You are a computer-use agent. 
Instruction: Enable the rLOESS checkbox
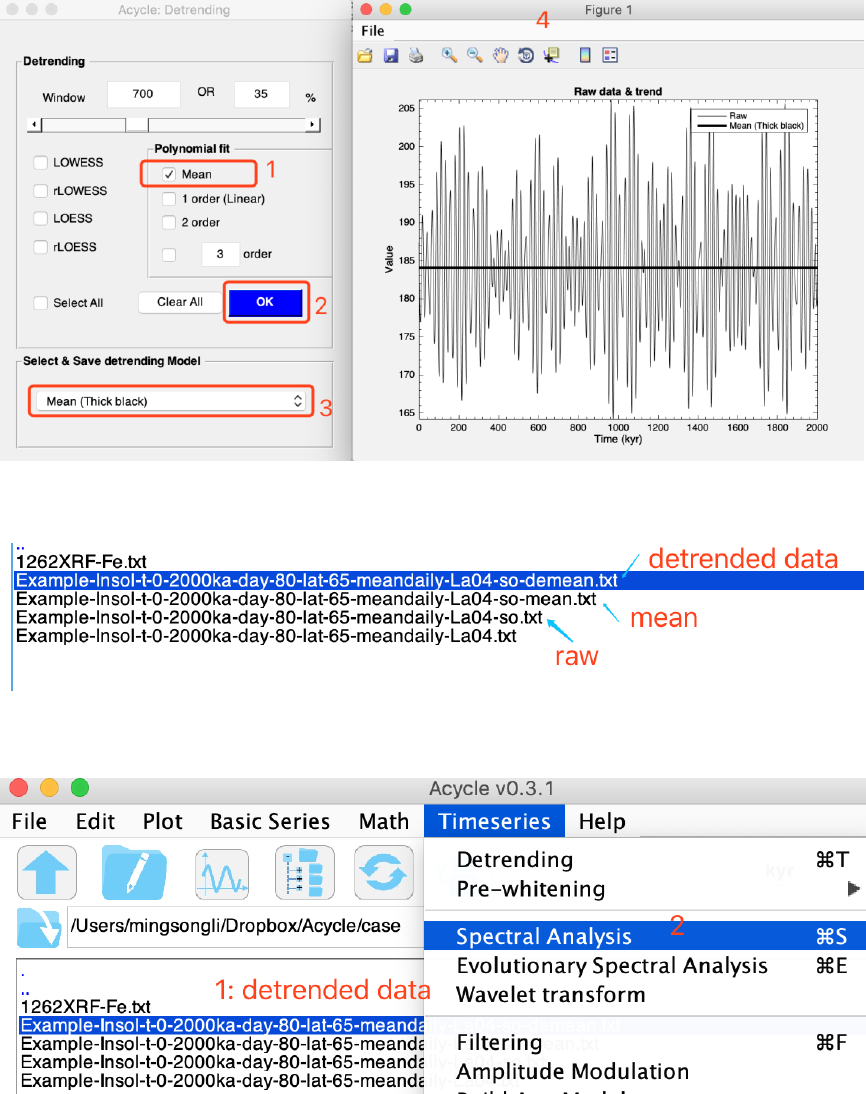point(40,247)
